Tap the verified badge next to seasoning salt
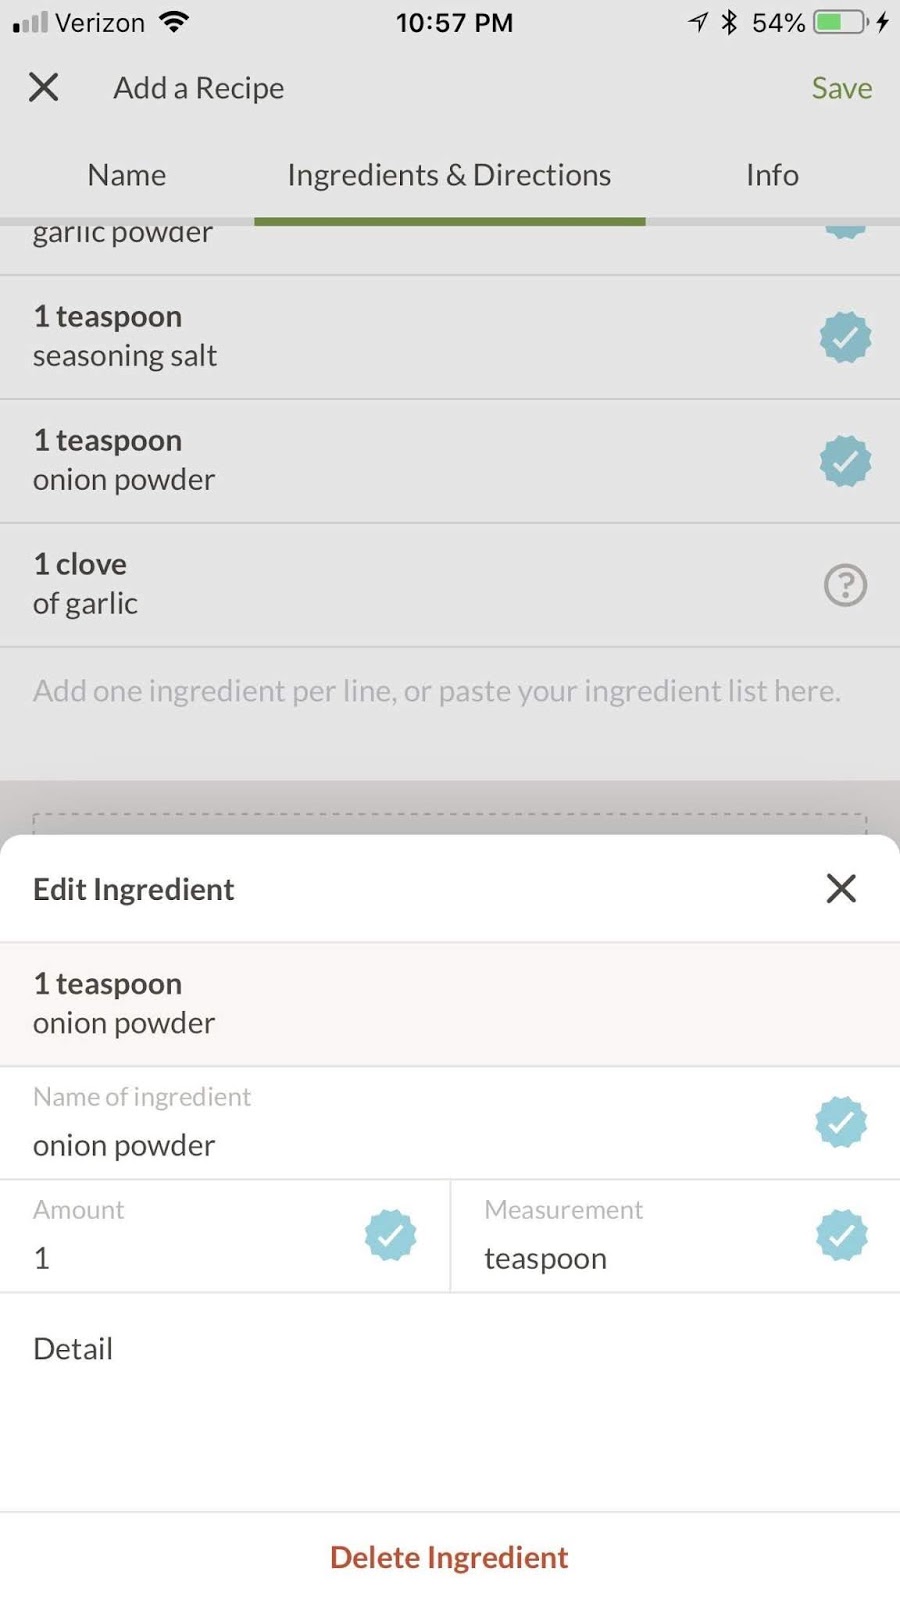The width and height of the screenshot is (900, 1600). coord(845,337)
